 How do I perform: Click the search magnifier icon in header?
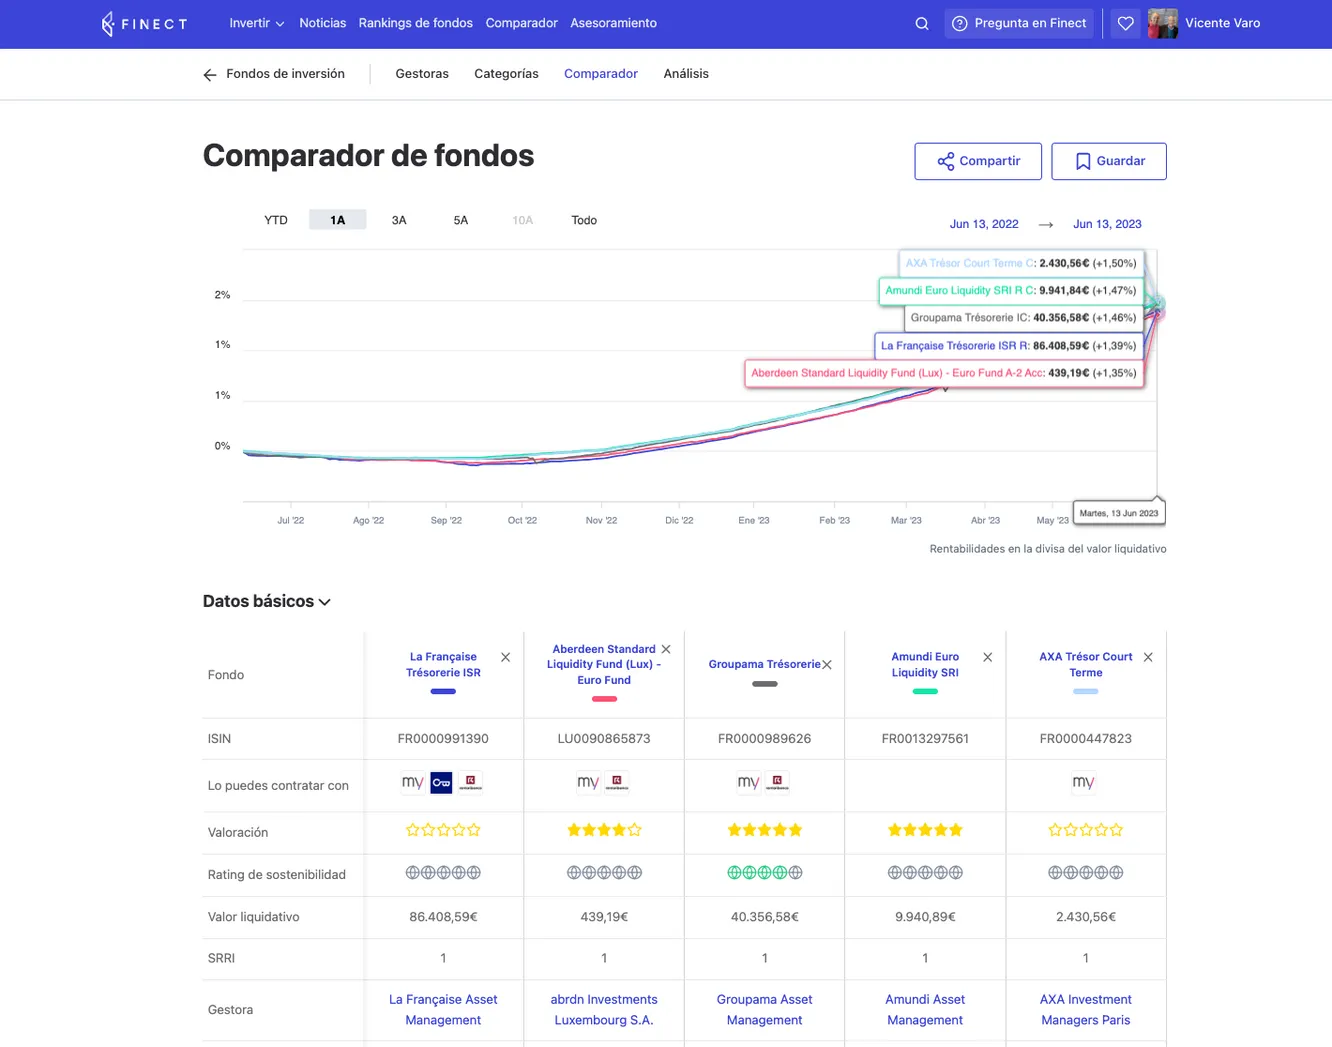(922, 24)
